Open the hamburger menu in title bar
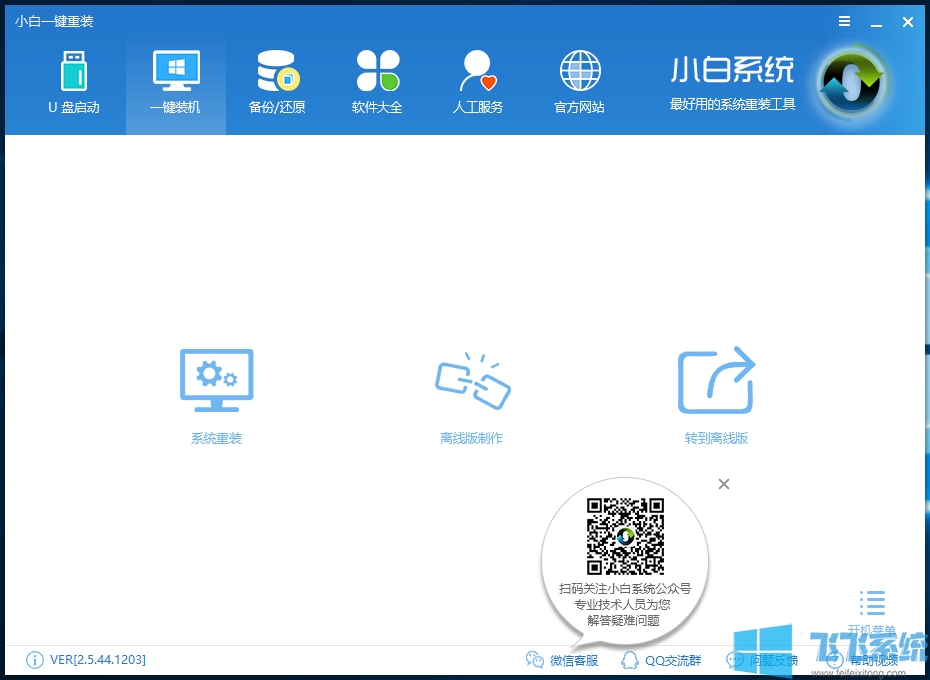Image resolution: width=930 pixels, height=680 pixels. pos(843,21)
